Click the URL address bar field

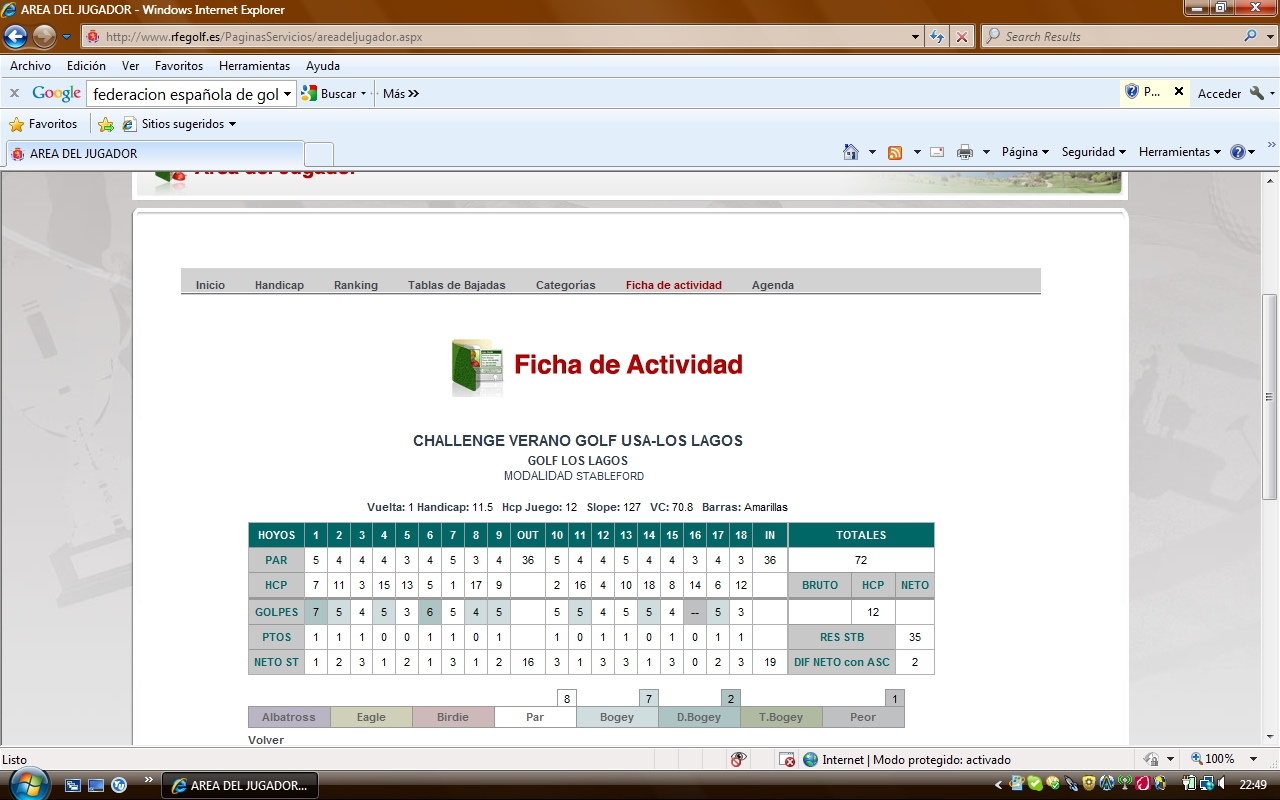(x=504, y=37)
